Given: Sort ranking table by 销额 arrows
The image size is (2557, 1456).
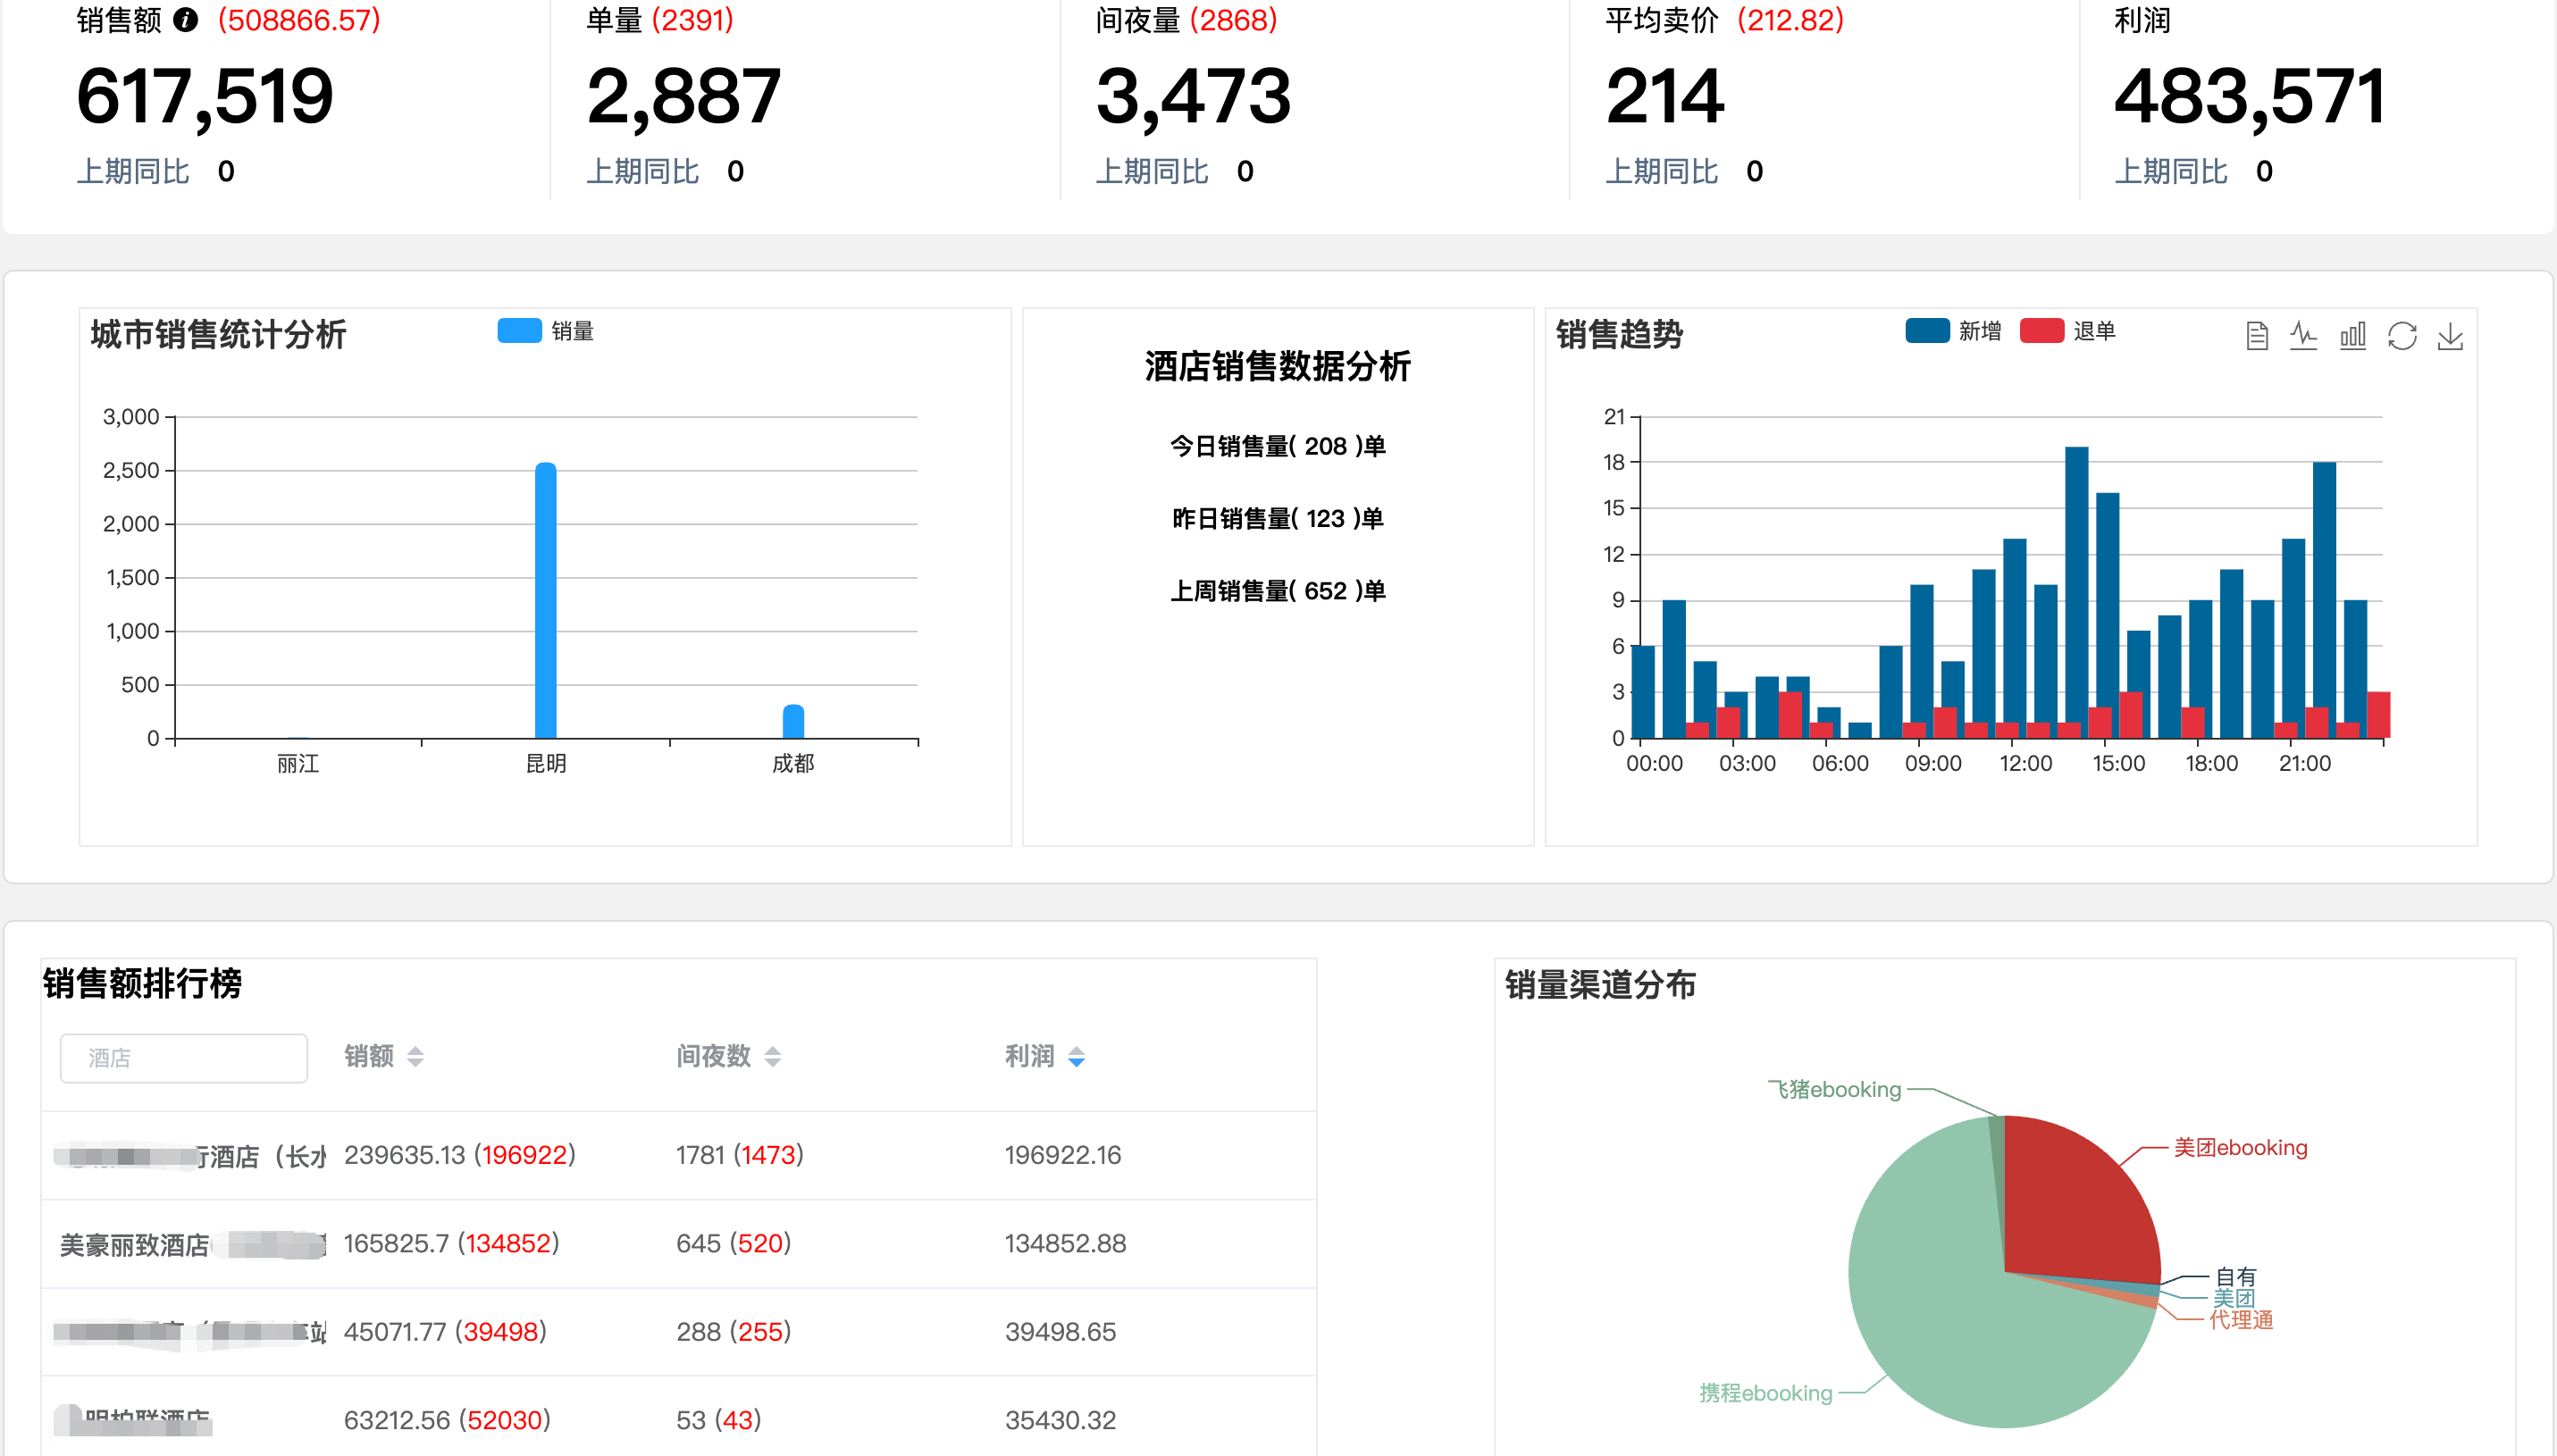Looking at the screenshot, I should tap(415, 1057).
